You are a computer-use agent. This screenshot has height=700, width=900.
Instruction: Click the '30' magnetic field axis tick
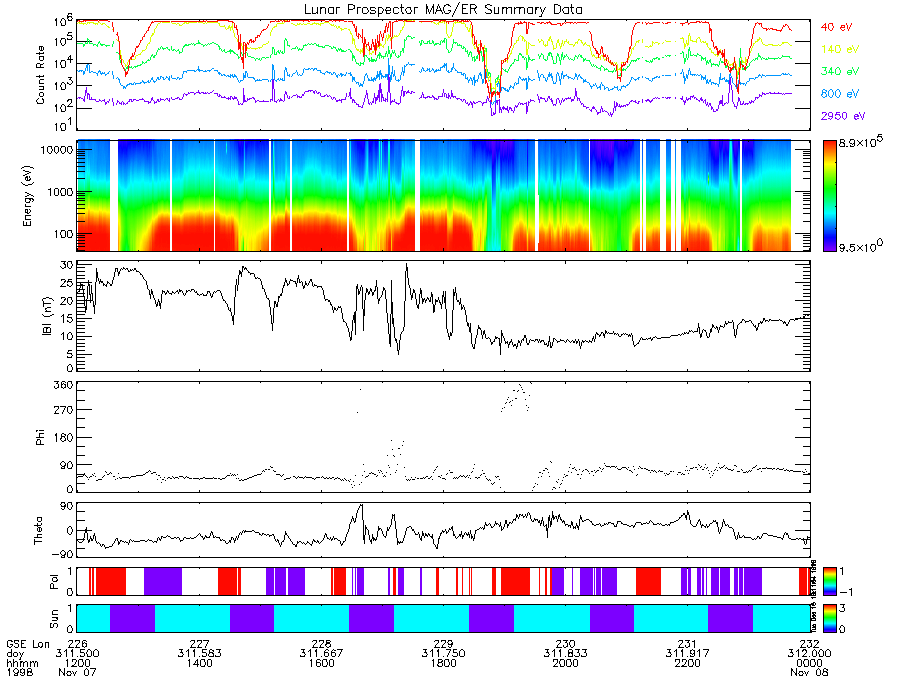point(67,265)
